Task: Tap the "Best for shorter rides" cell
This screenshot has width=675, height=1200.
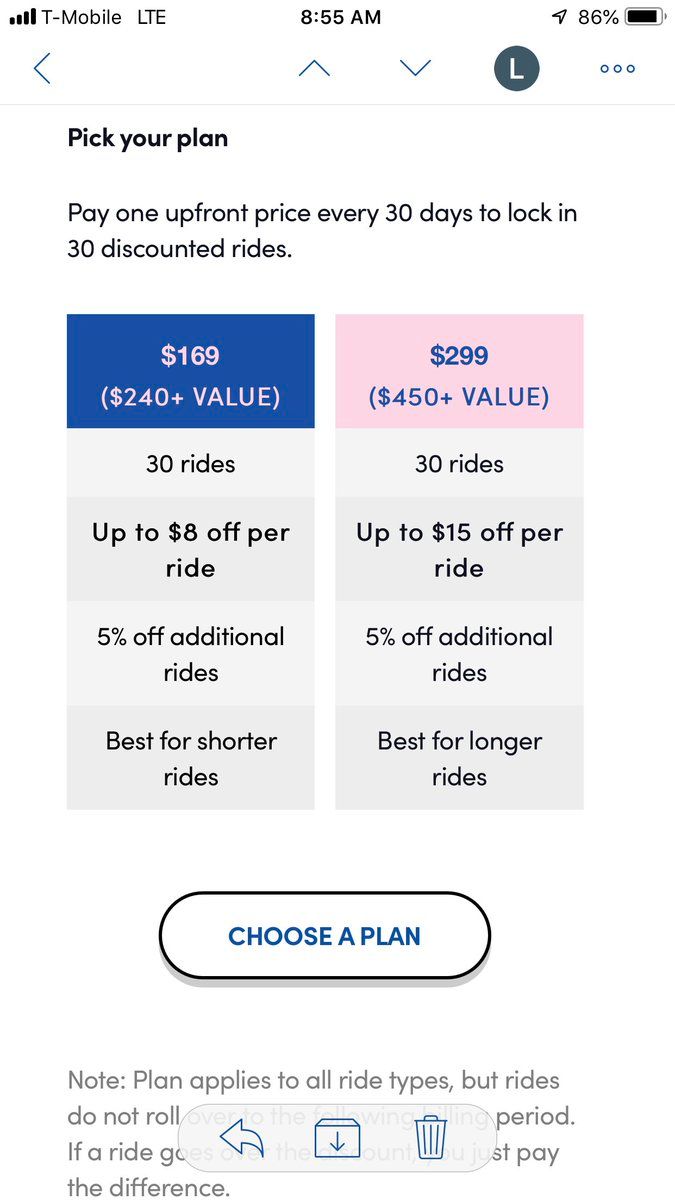Action: (x=190, y=758)
